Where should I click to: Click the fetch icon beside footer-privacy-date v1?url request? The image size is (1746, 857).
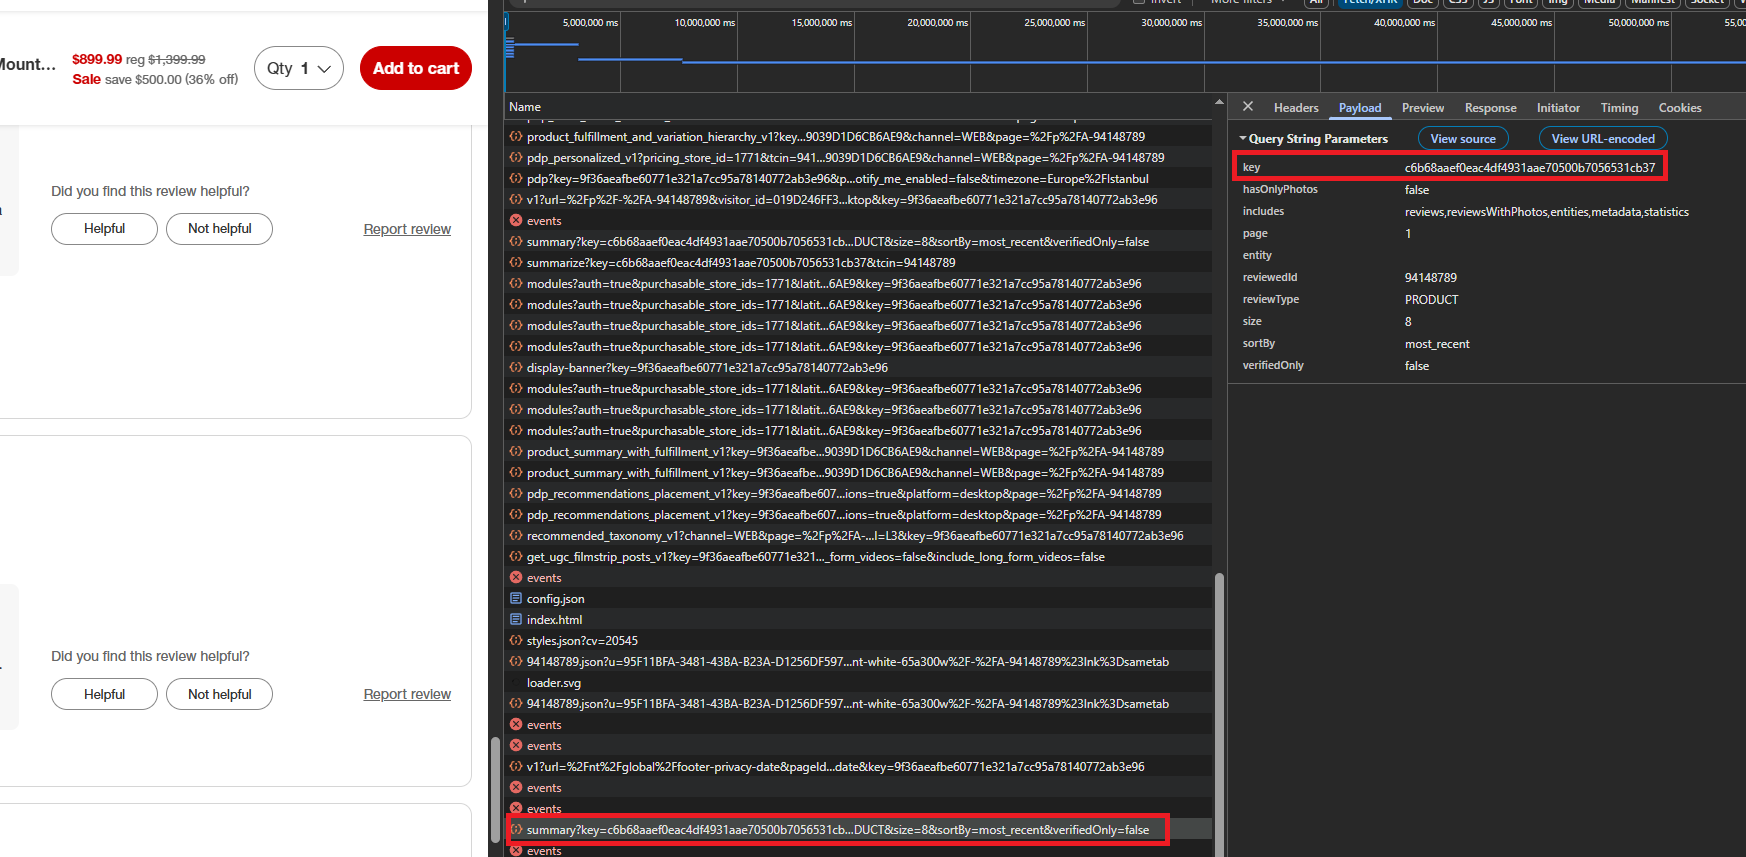click(516, 766)
